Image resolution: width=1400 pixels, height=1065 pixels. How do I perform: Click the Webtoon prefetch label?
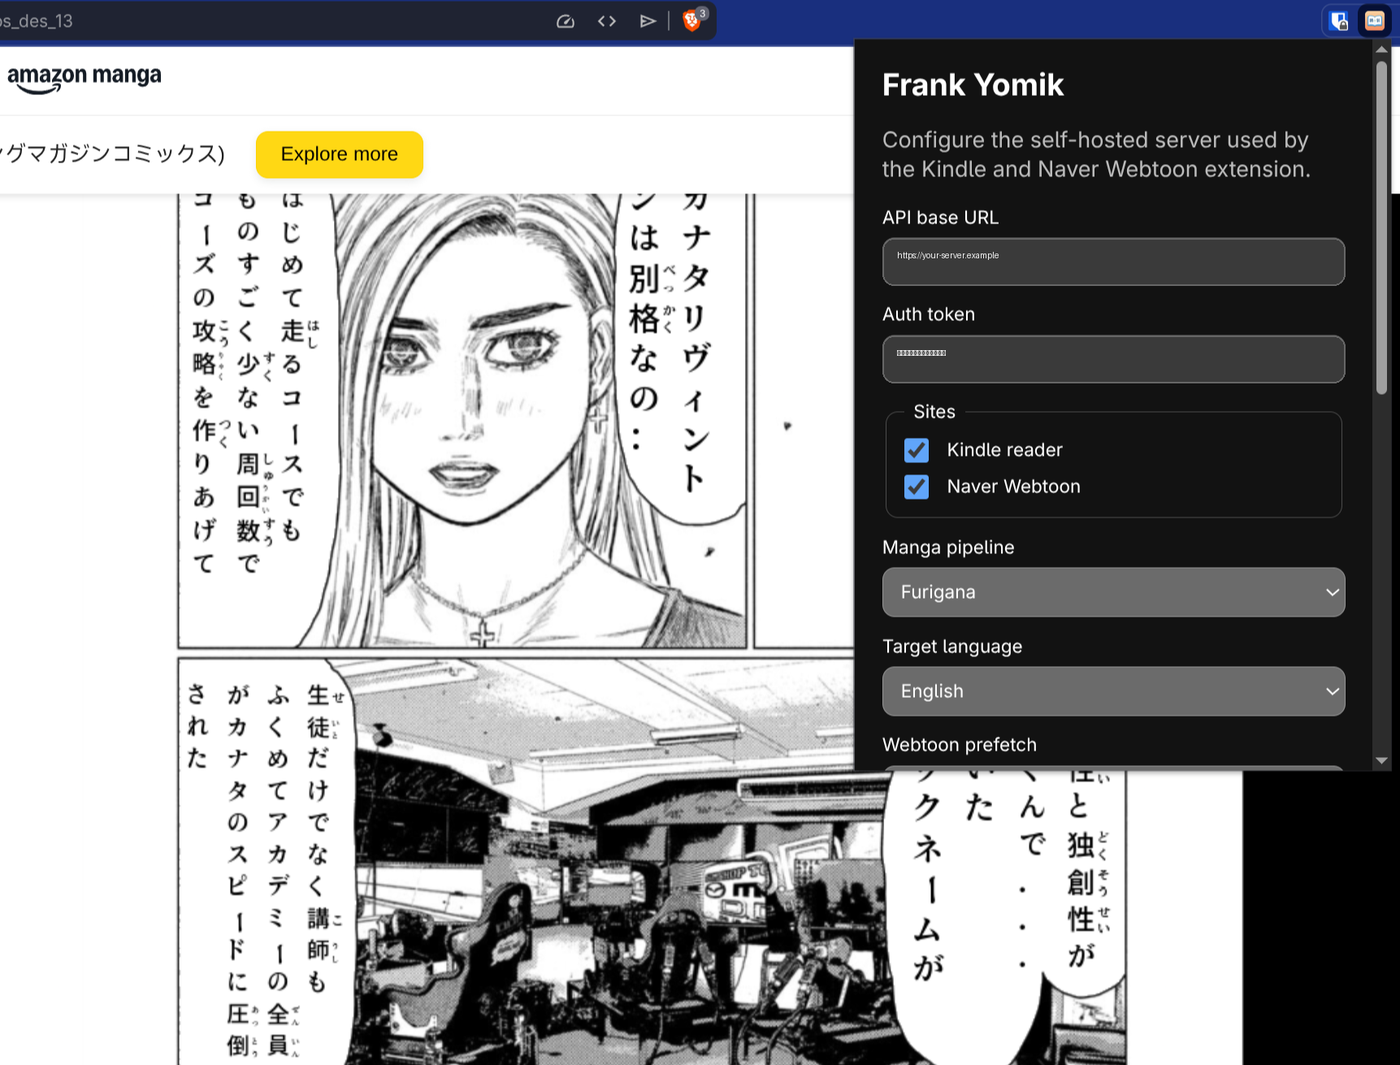pos(959,745)
